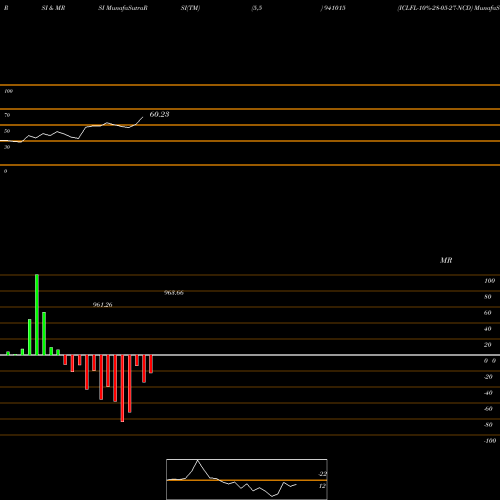Click the 'SI(TM)' header text

click(x=190, y=8)
